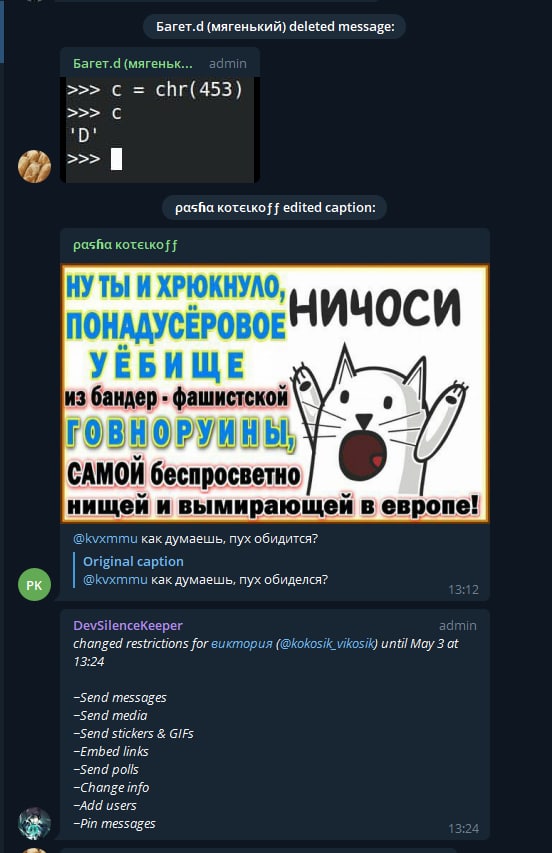Open the green PK profile avatar
Screen dimensions: 552x853
[34, 585]
